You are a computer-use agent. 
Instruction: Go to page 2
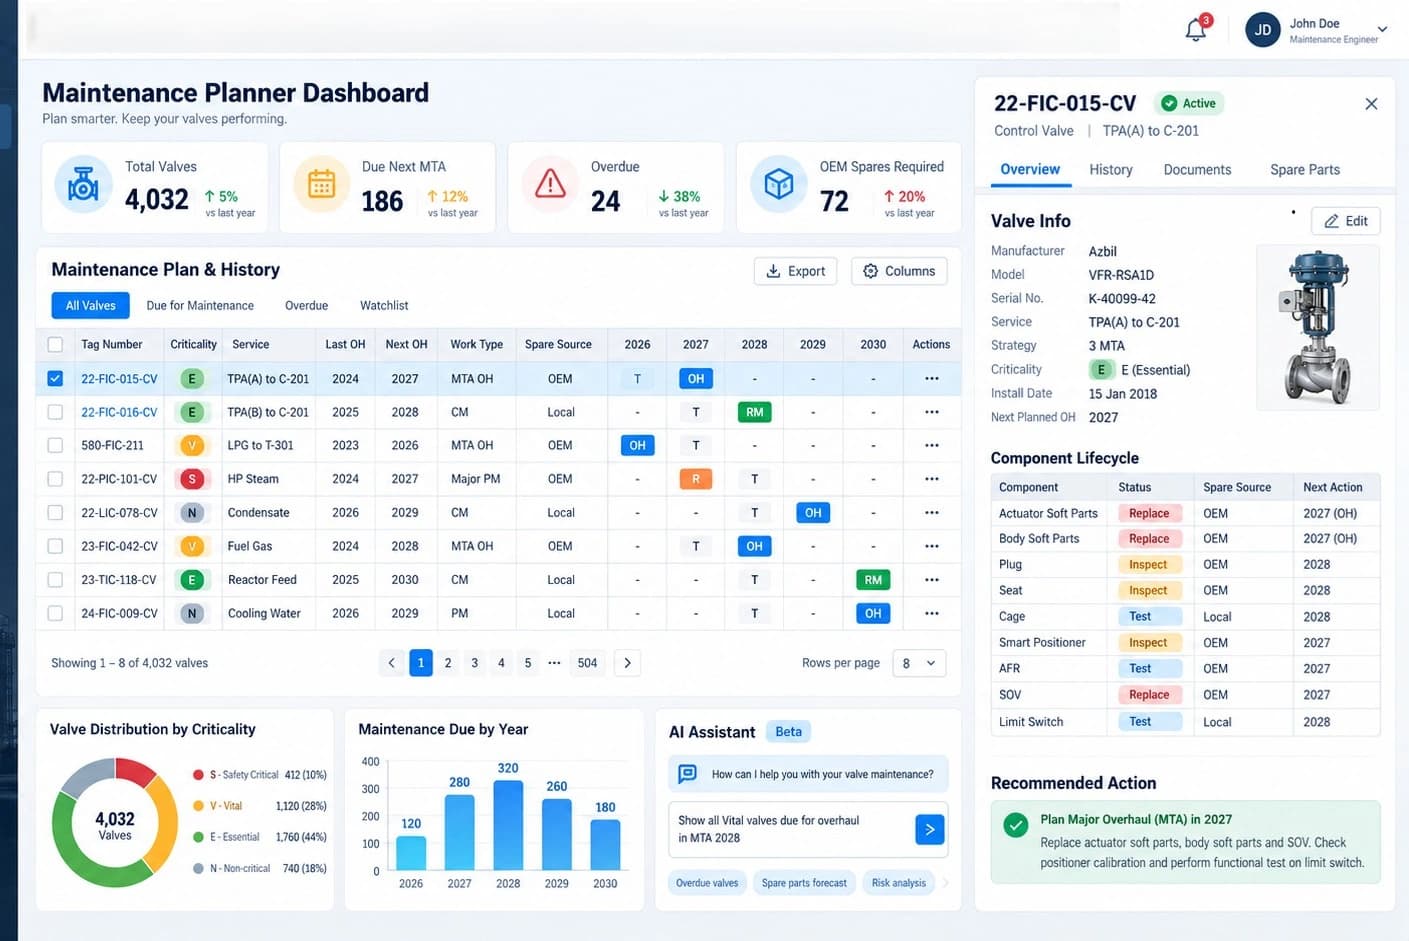coord(448,663)
